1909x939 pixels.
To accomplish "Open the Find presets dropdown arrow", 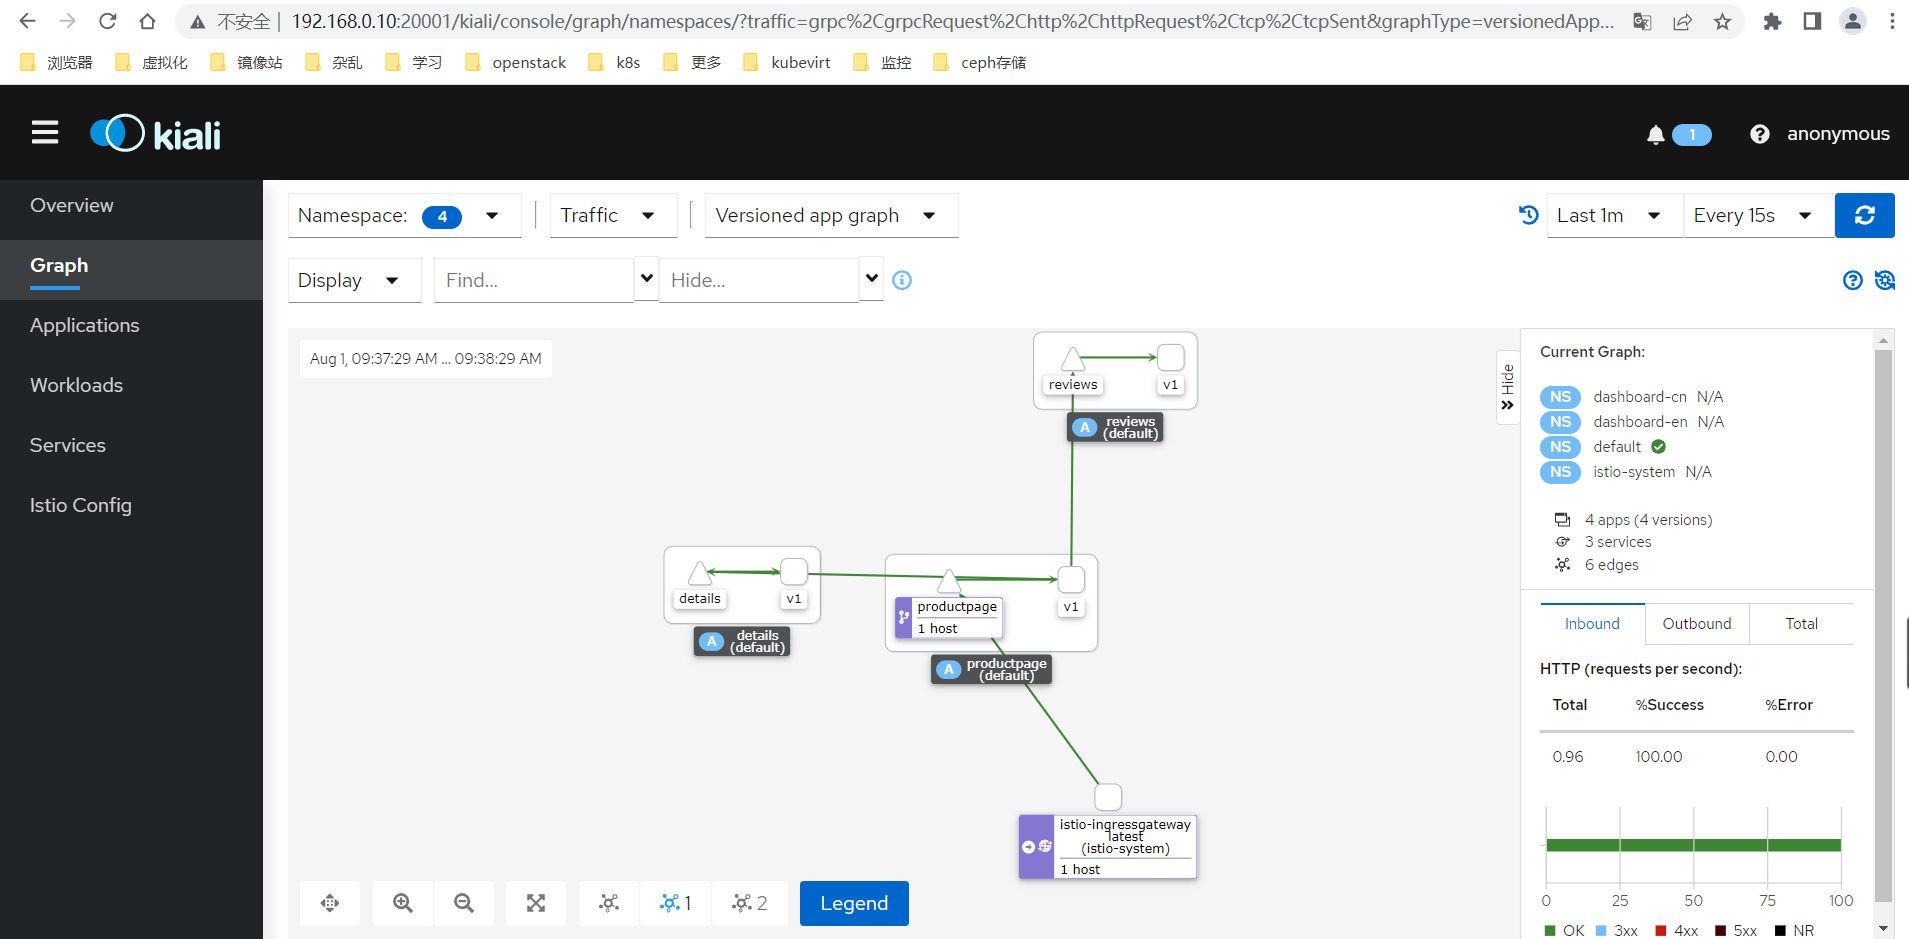I will (x=647, y=279).
